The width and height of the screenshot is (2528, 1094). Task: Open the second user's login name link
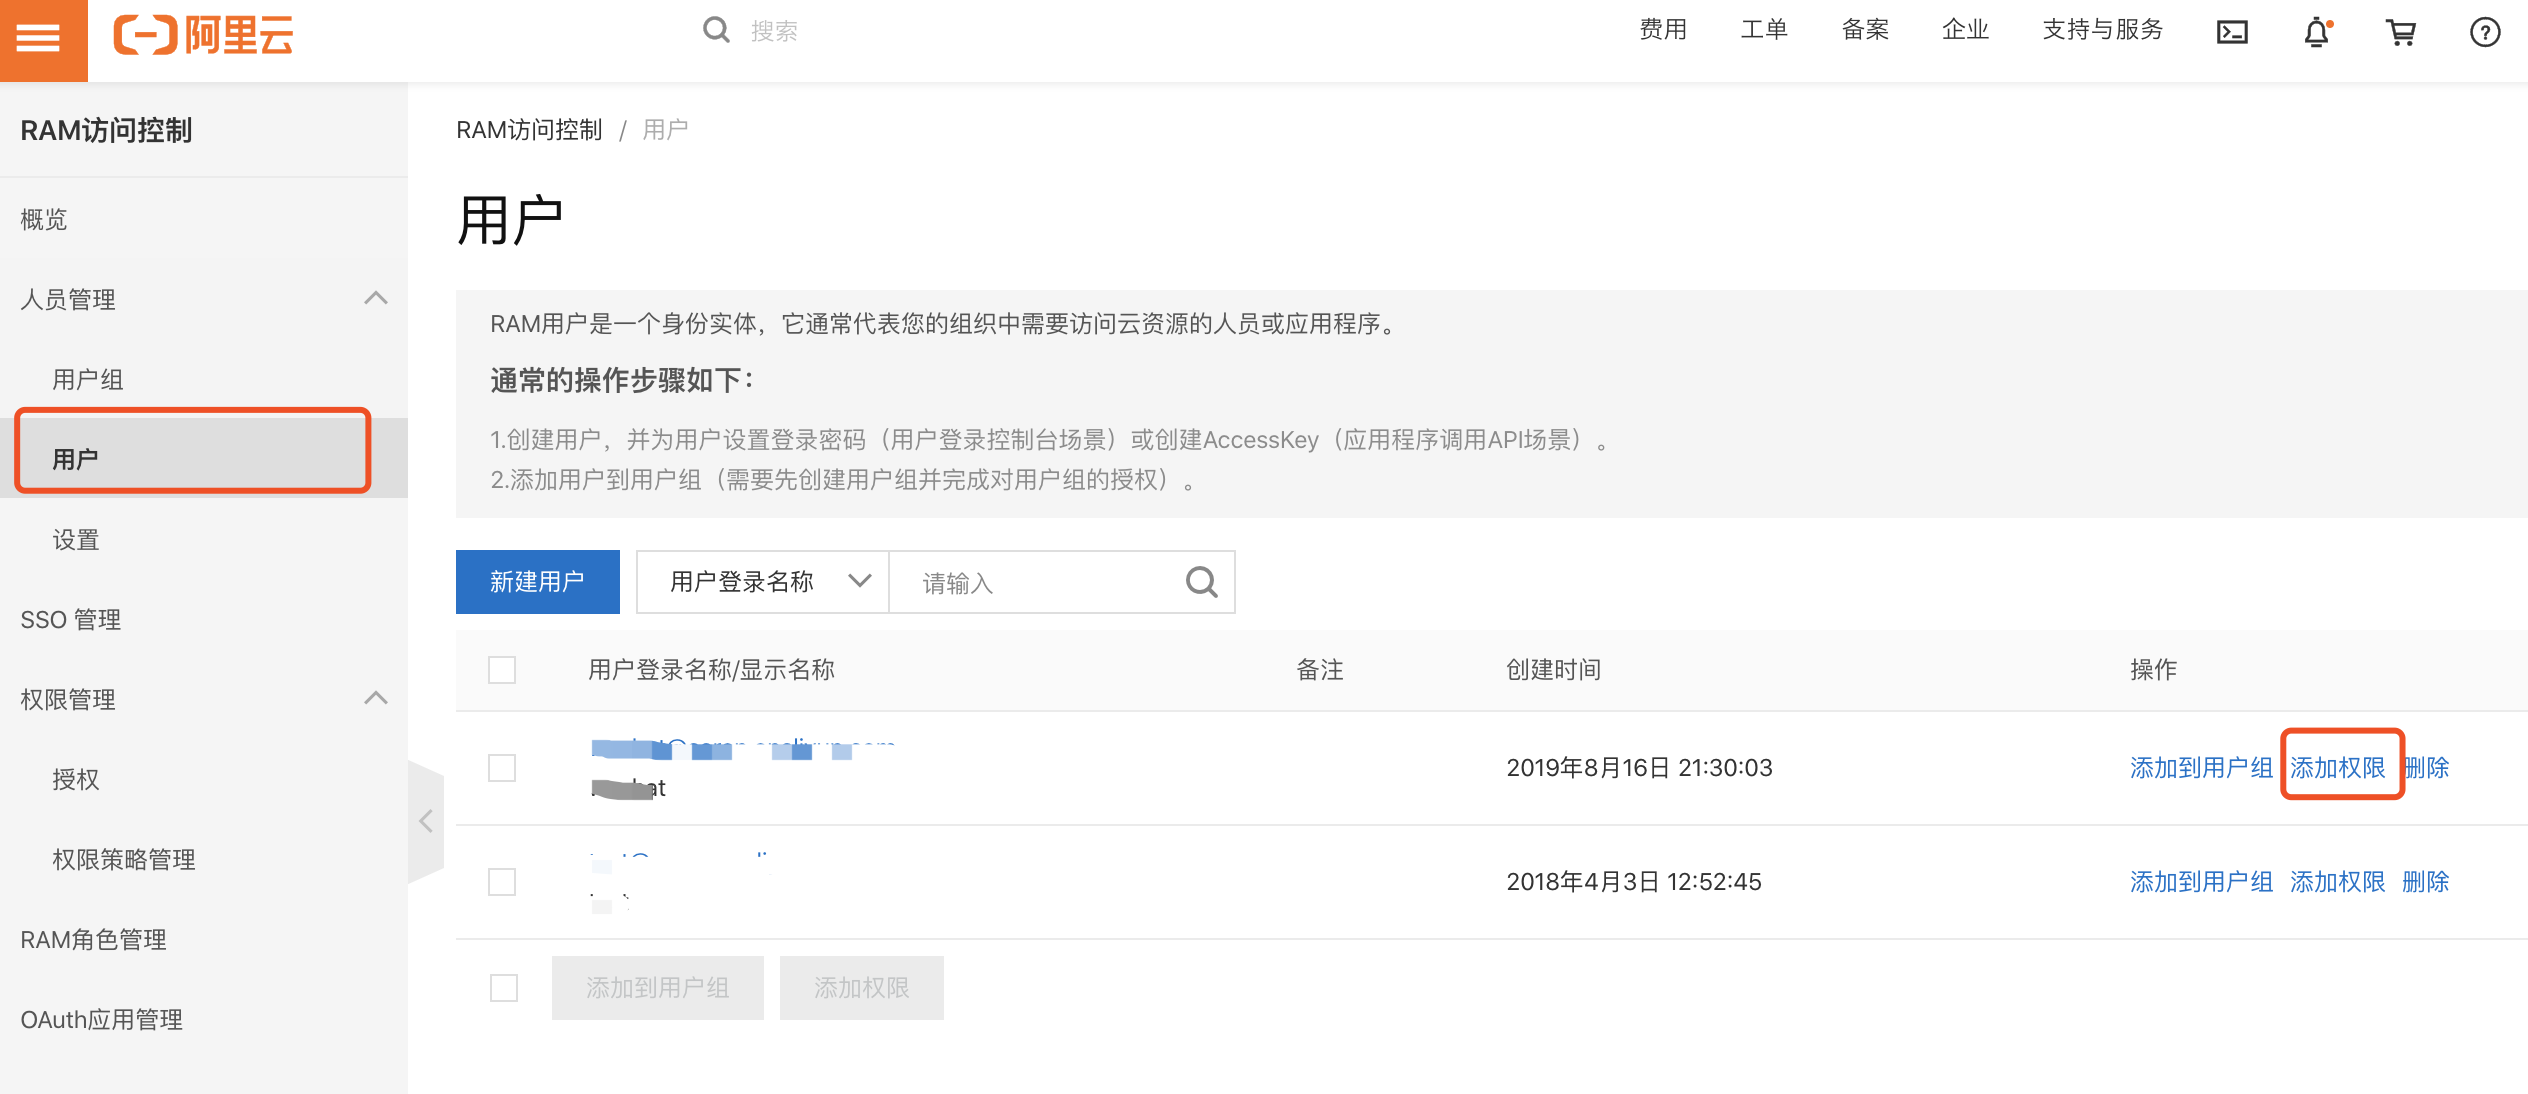[x=680, y=862]
